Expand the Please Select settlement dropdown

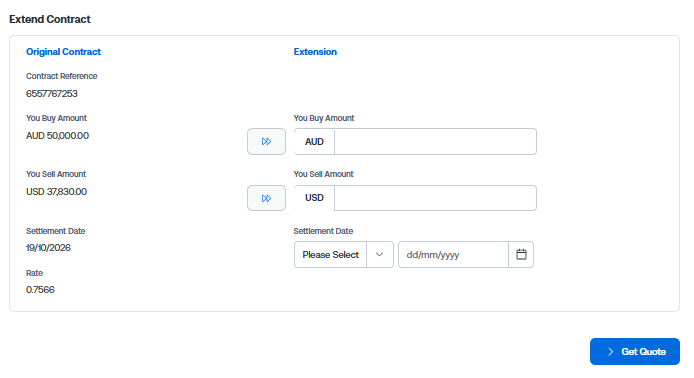343,255
